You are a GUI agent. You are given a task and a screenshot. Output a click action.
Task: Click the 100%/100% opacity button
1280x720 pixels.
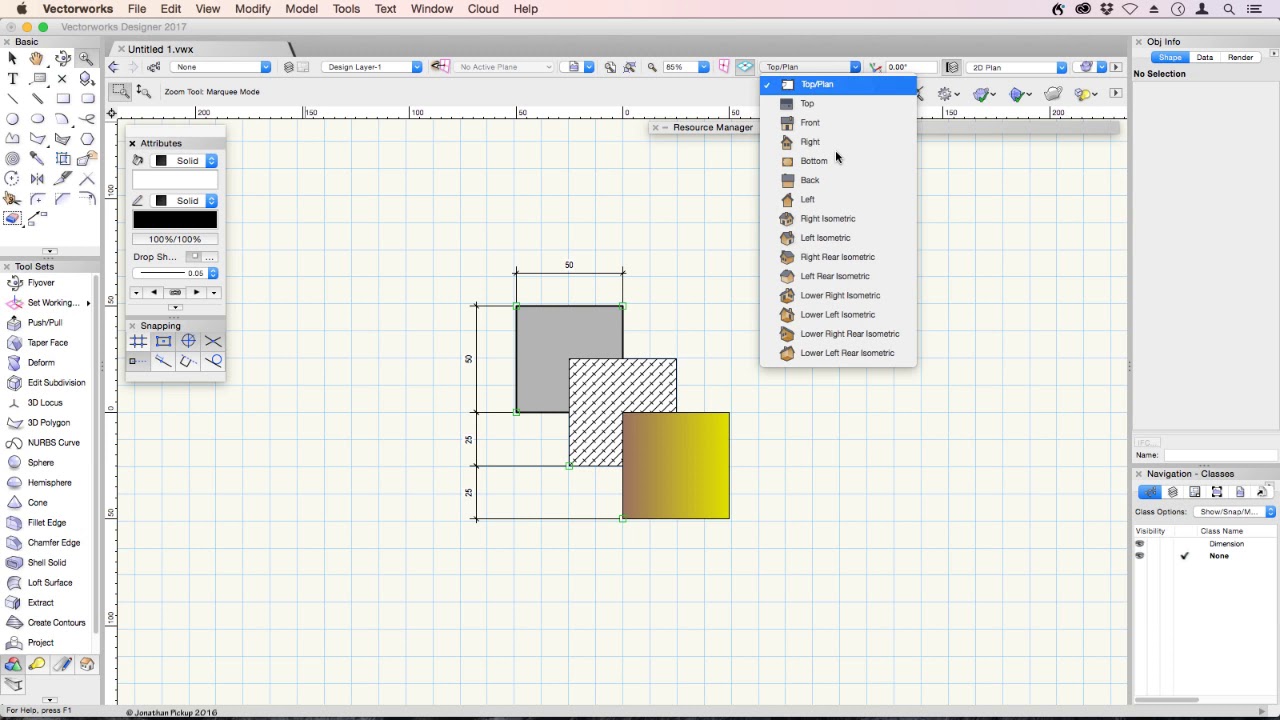pyautogui.click(x=175, y=239)
